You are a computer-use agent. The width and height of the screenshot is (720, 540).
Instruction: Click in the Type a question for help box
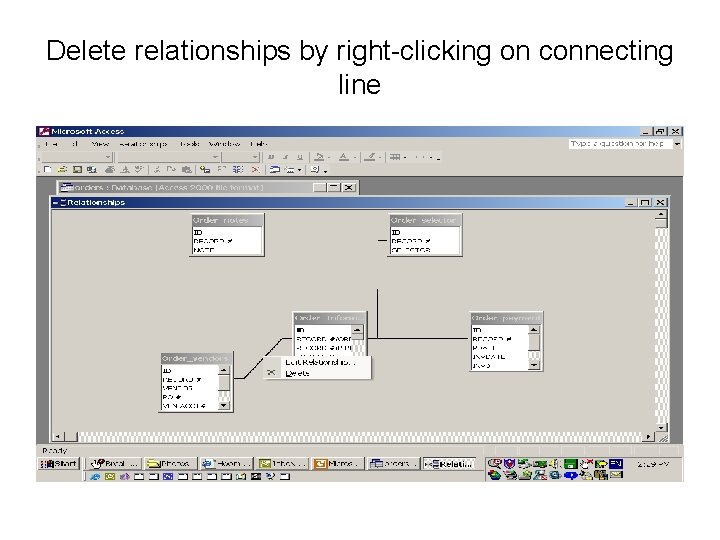620,144
